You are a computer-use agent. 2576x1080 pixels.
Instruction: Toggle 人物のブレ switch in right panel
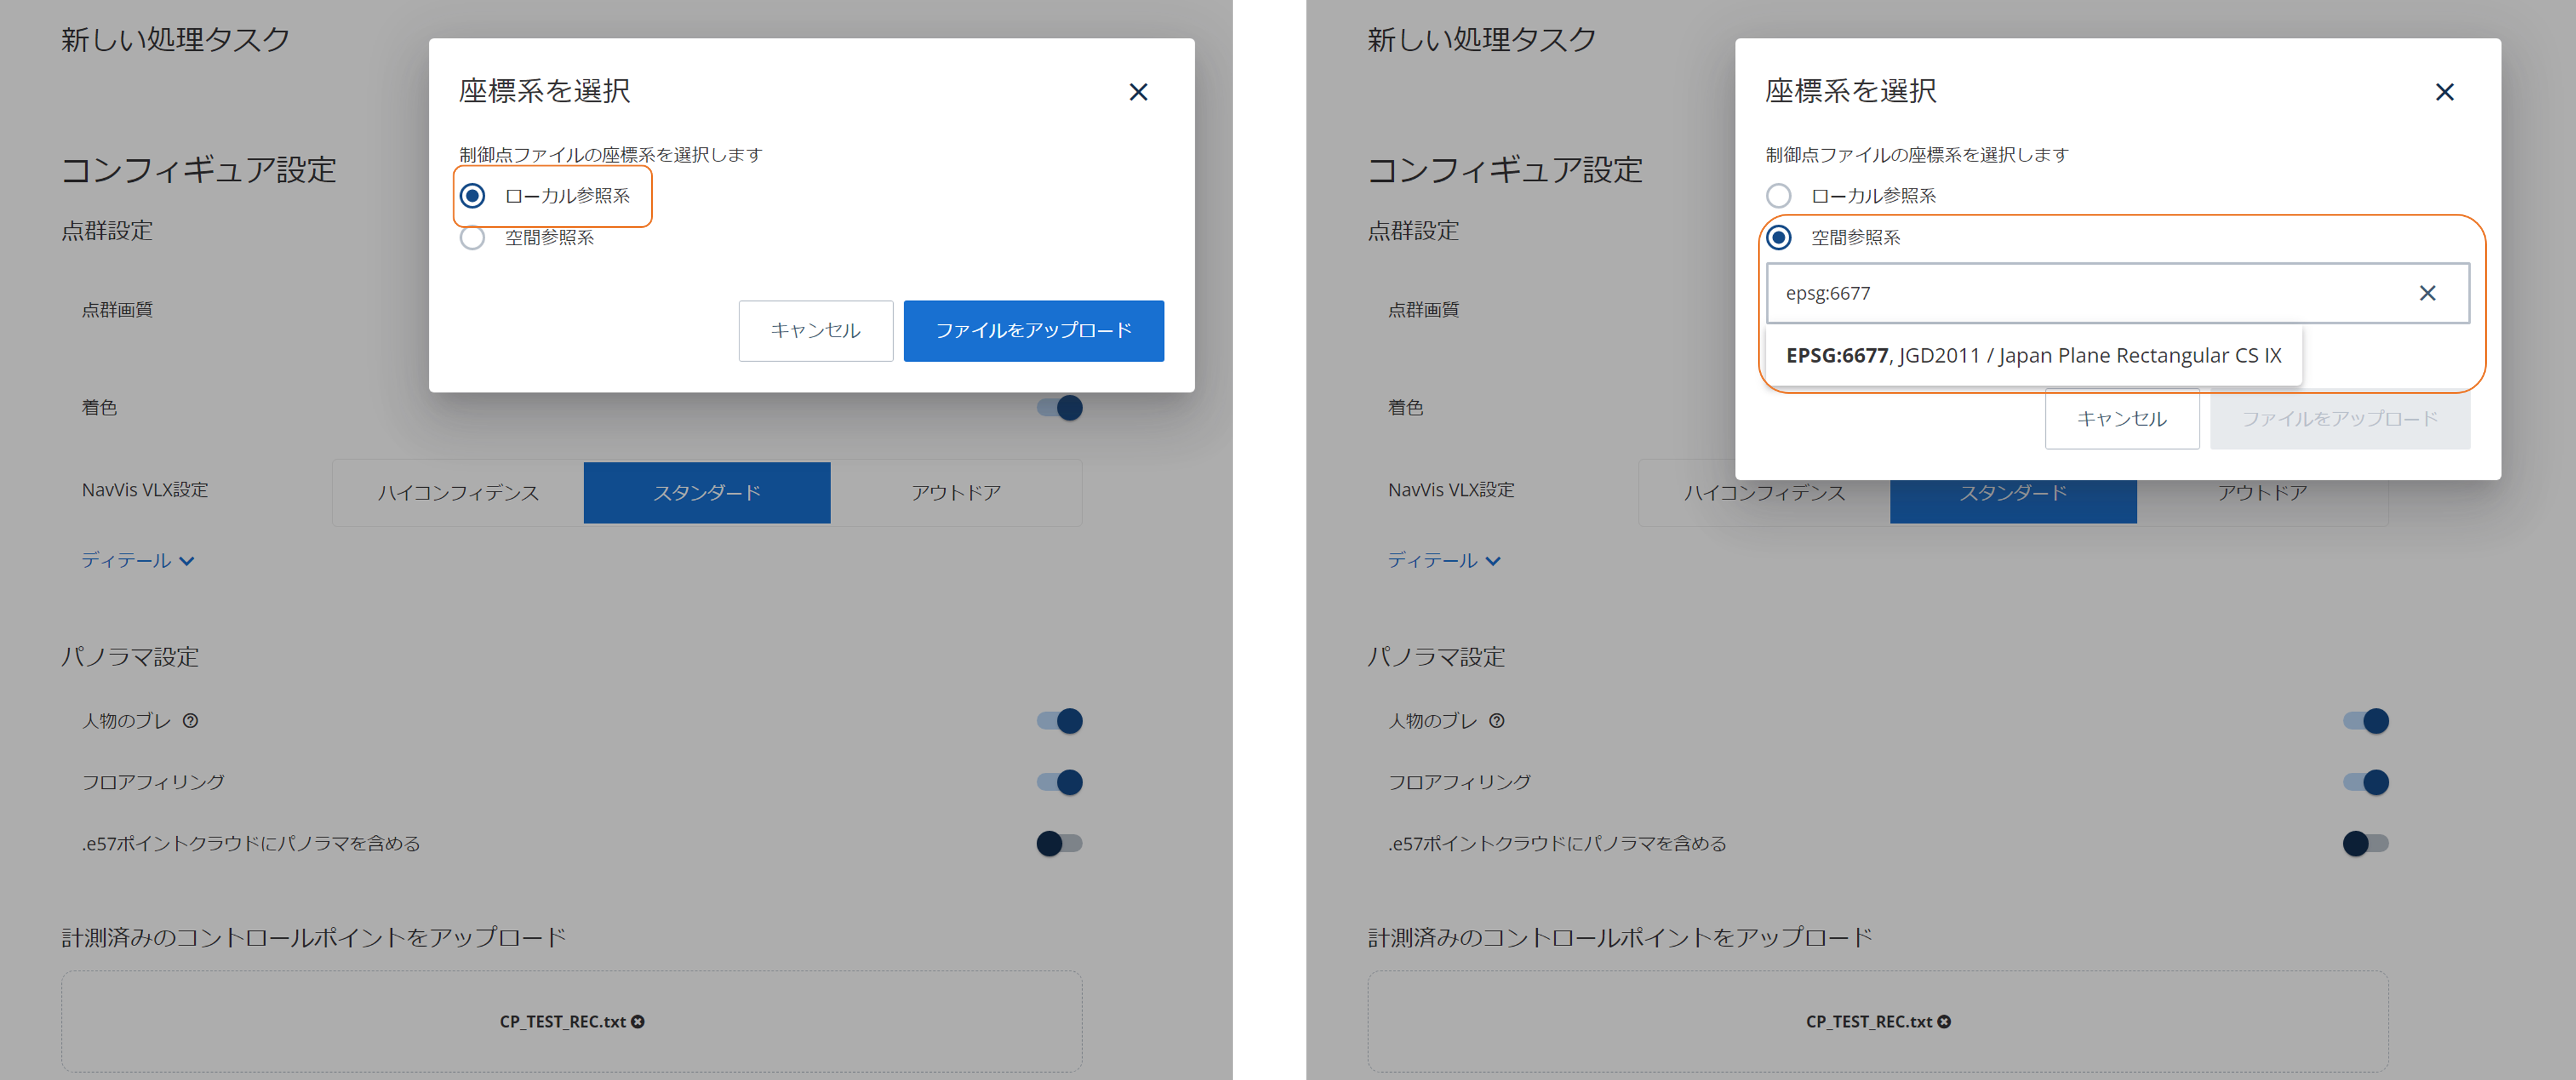pos(2365,720)
